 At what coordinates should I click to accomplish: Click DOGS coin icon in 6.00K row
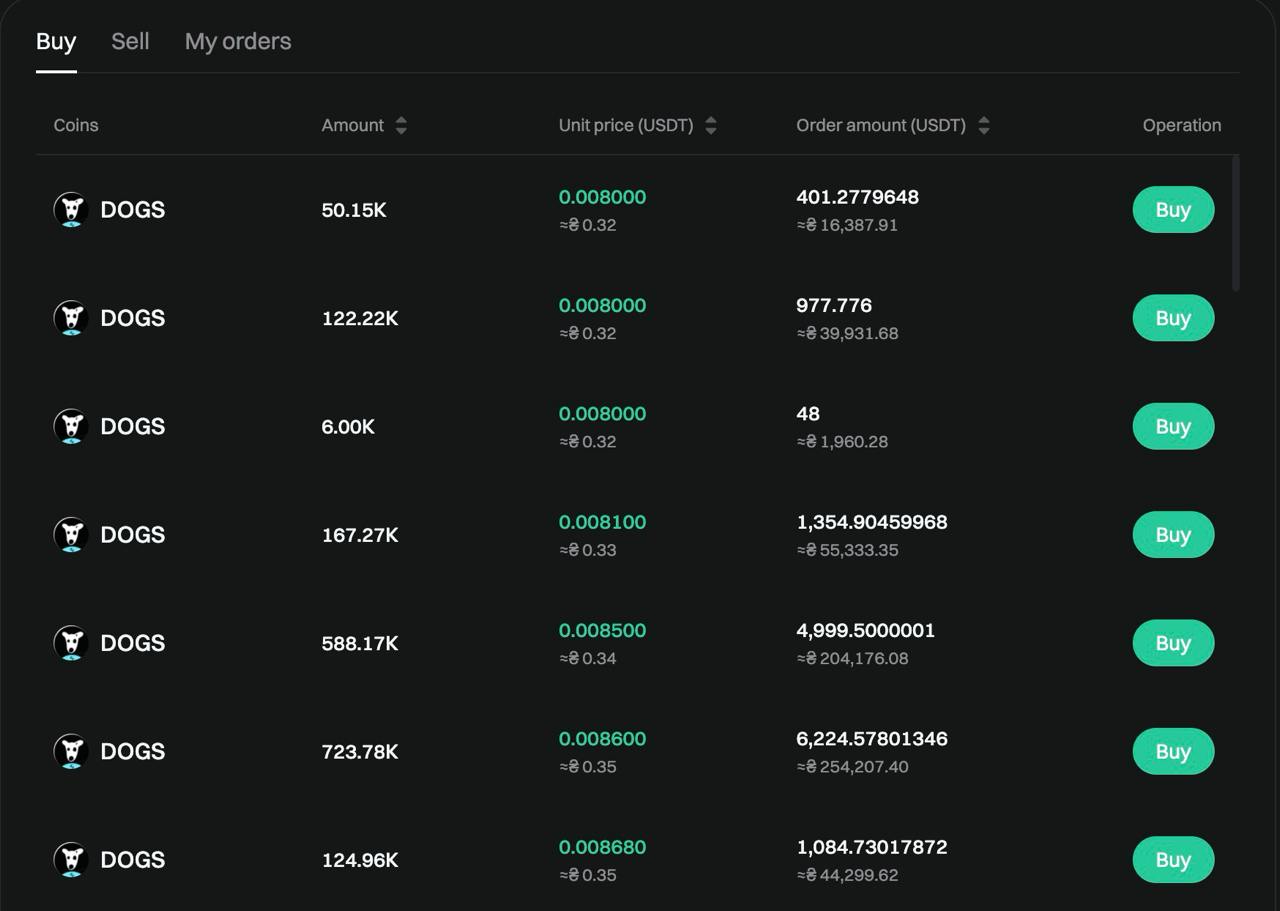click(x=71, y=426)
